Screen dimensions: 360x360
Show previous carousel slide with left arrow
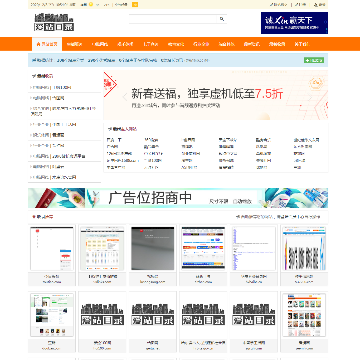point(125,97)
